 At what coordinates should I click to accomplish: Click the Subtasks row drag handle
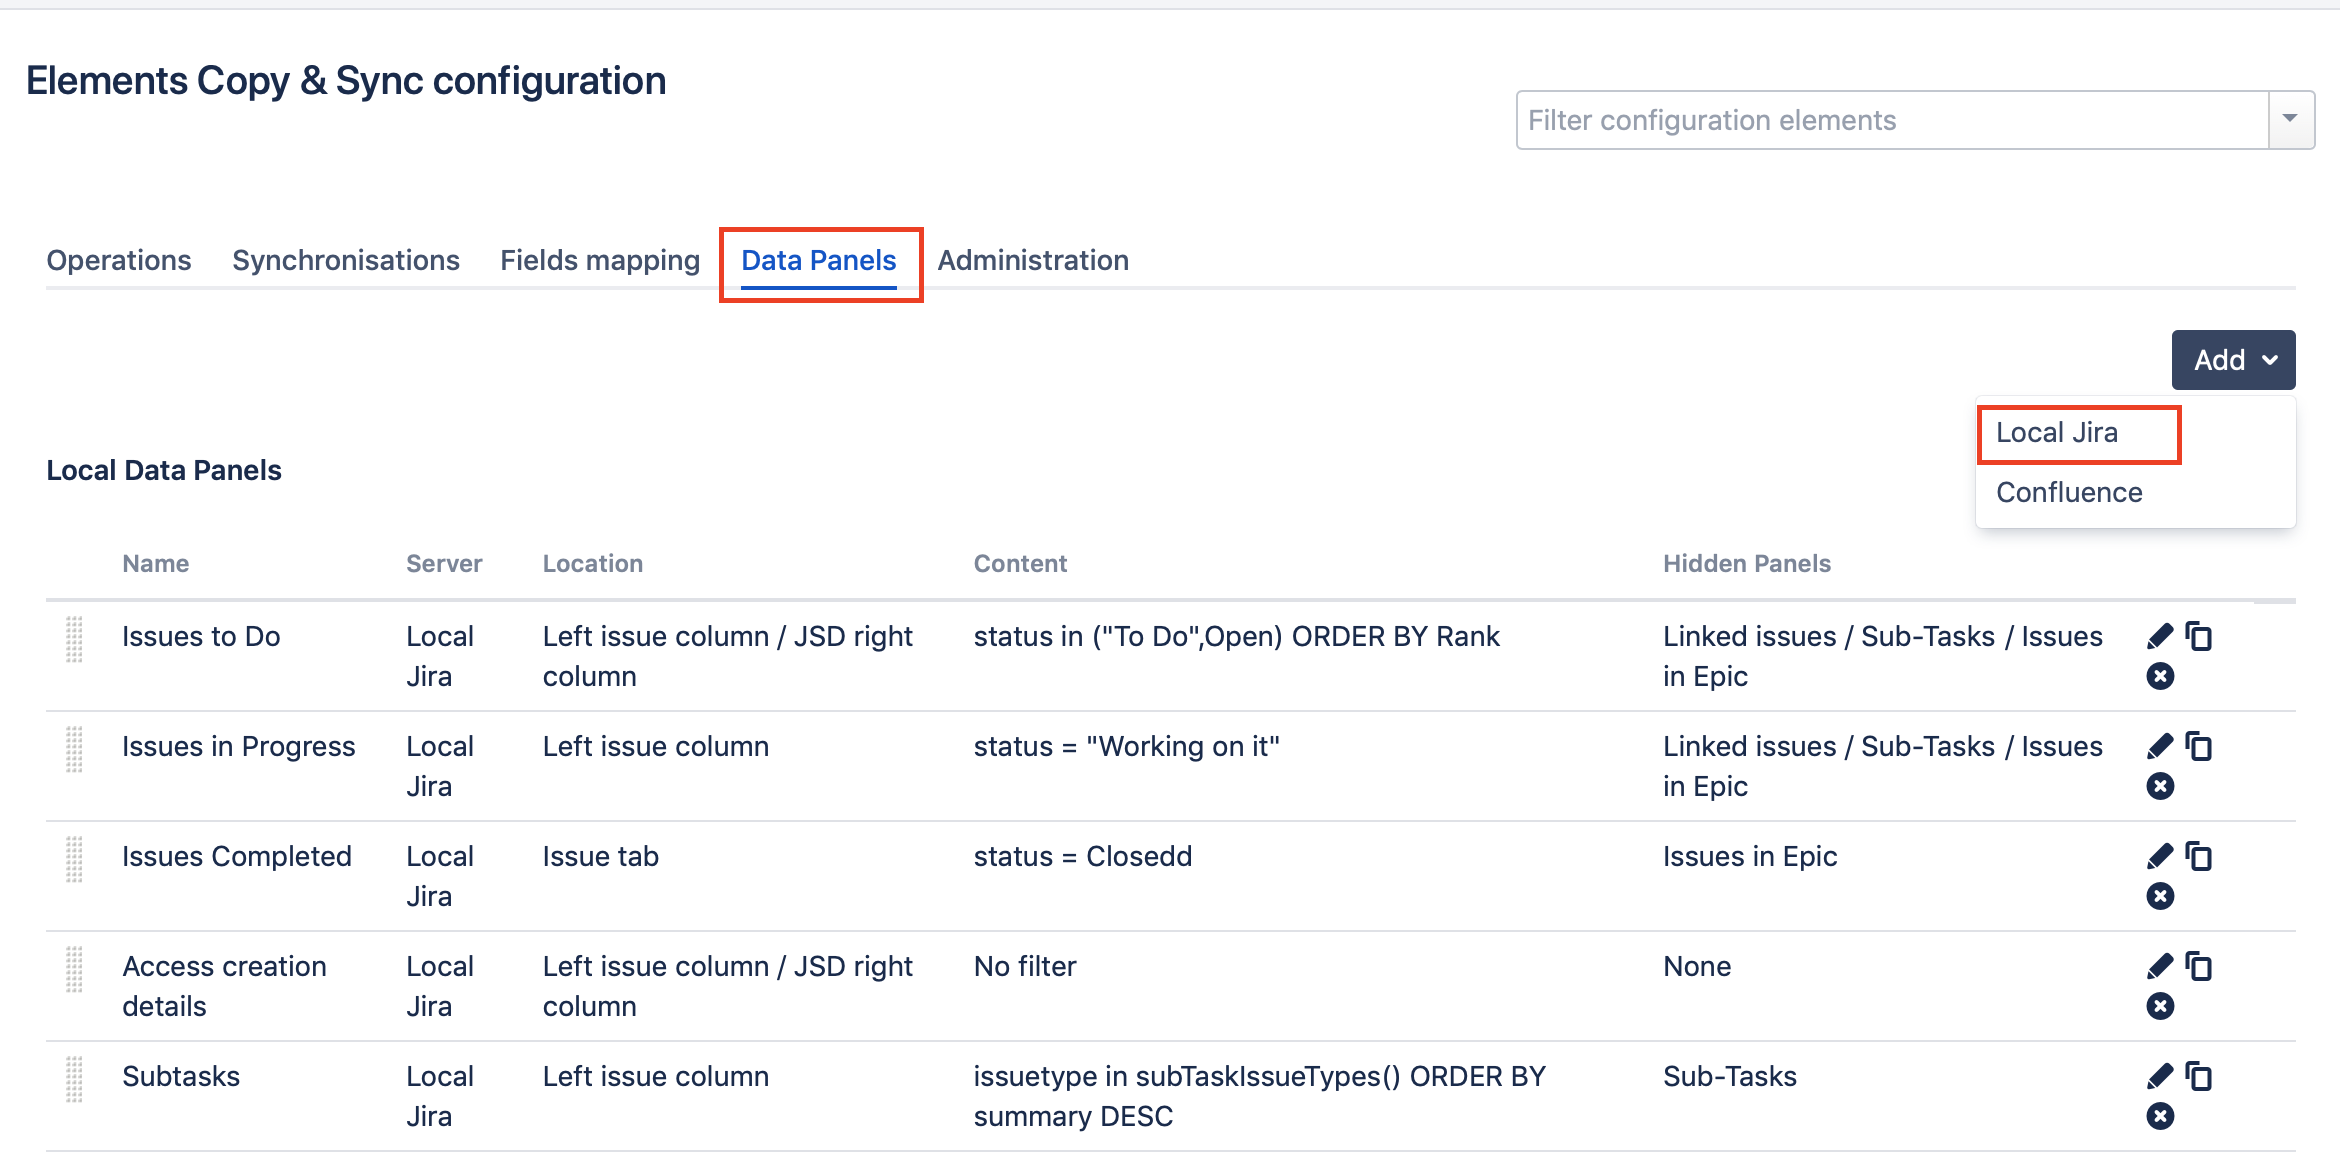(74, 1080)
